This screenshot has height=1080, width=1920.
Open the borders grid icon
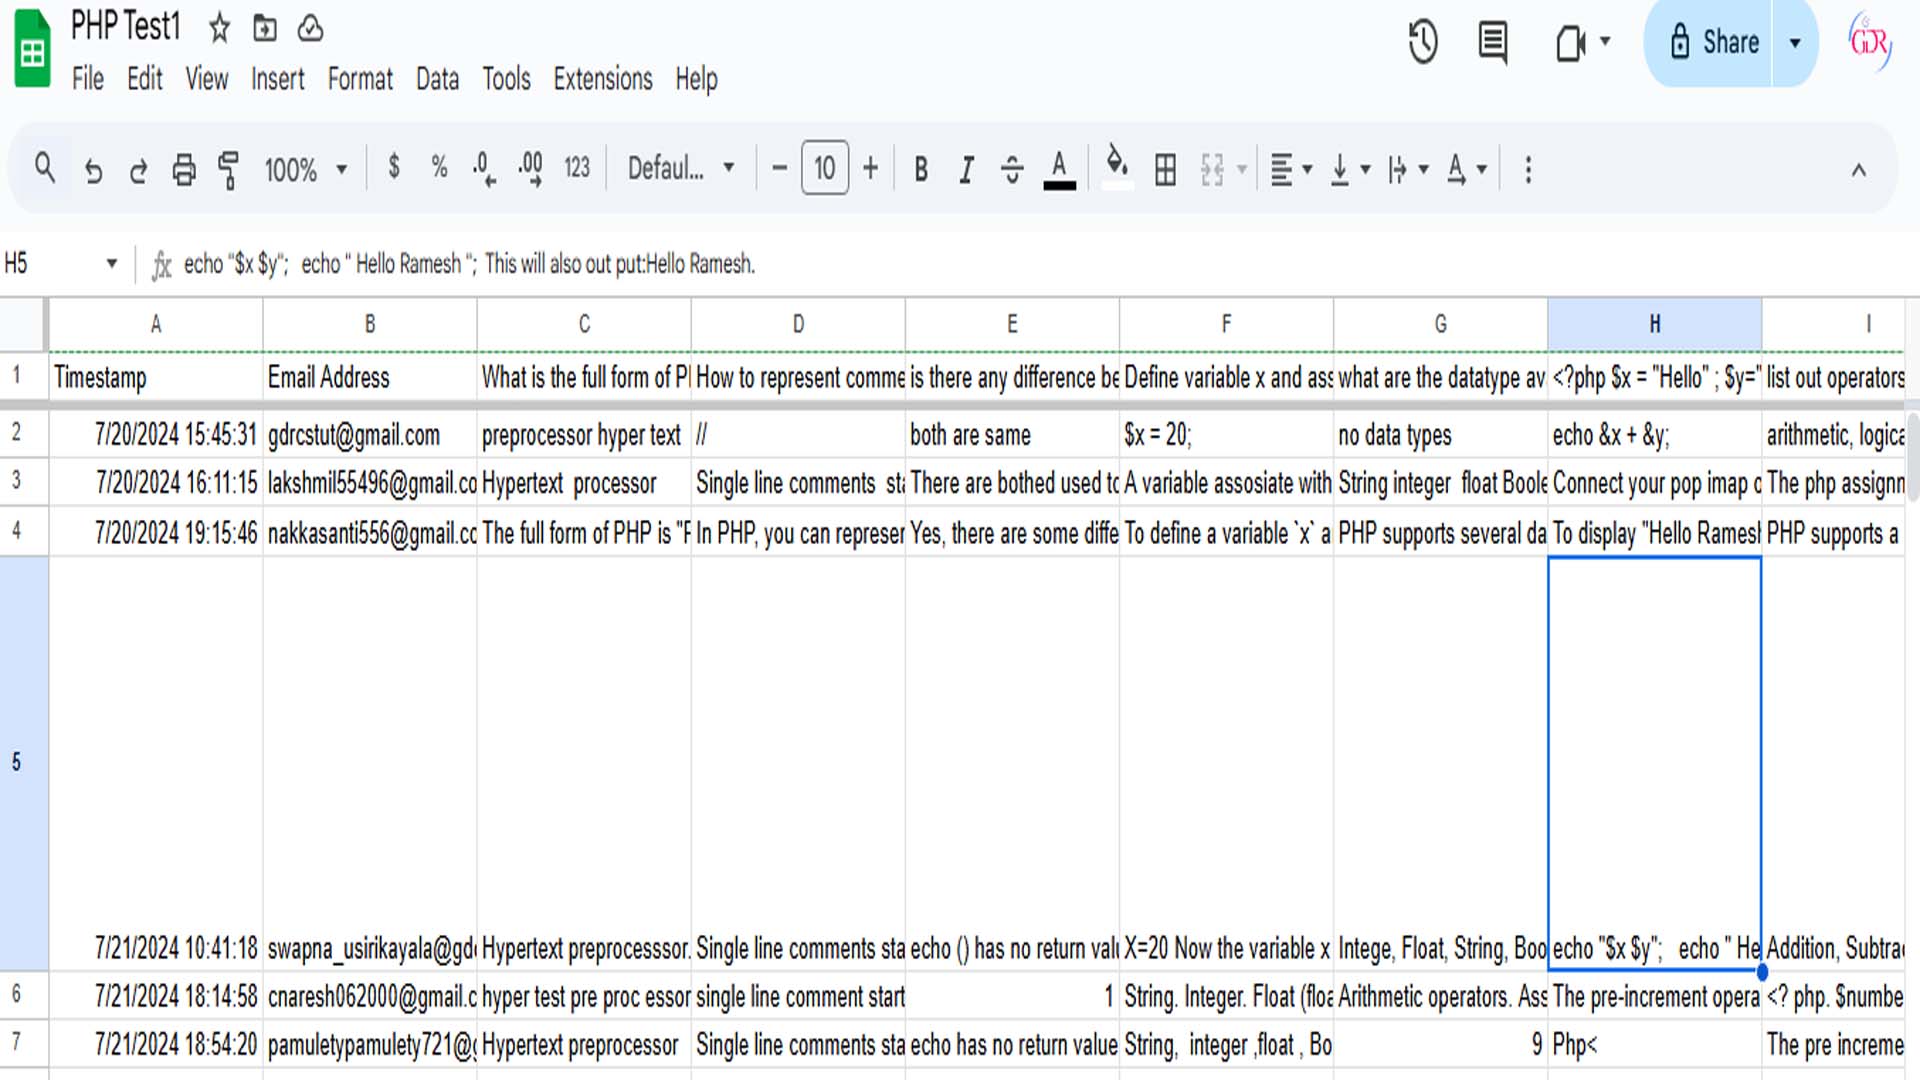1165,169
